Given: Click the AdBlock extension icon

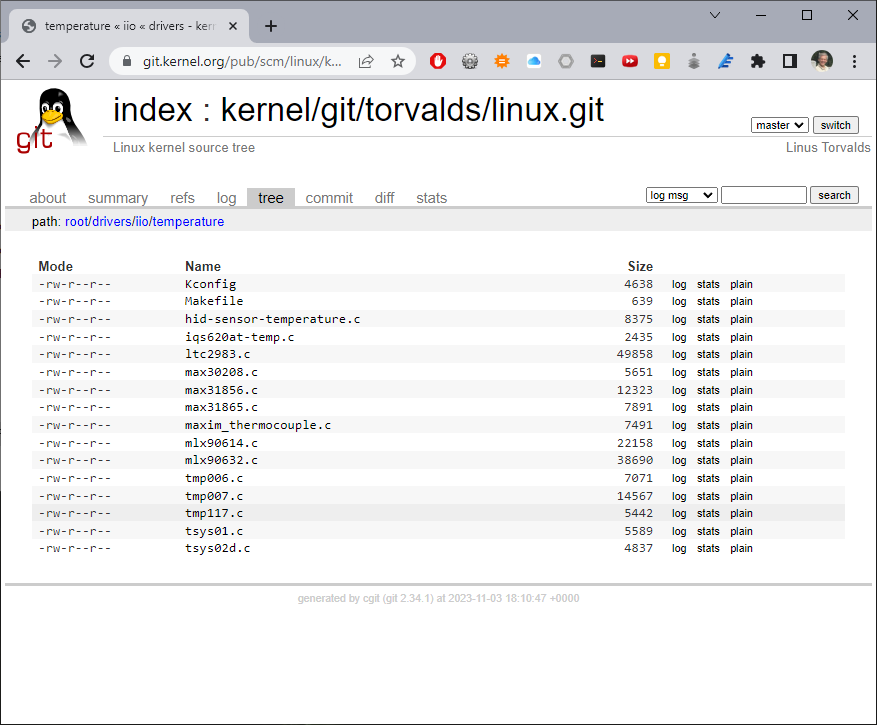Looking at the screenshot, I should pos(438,60).
